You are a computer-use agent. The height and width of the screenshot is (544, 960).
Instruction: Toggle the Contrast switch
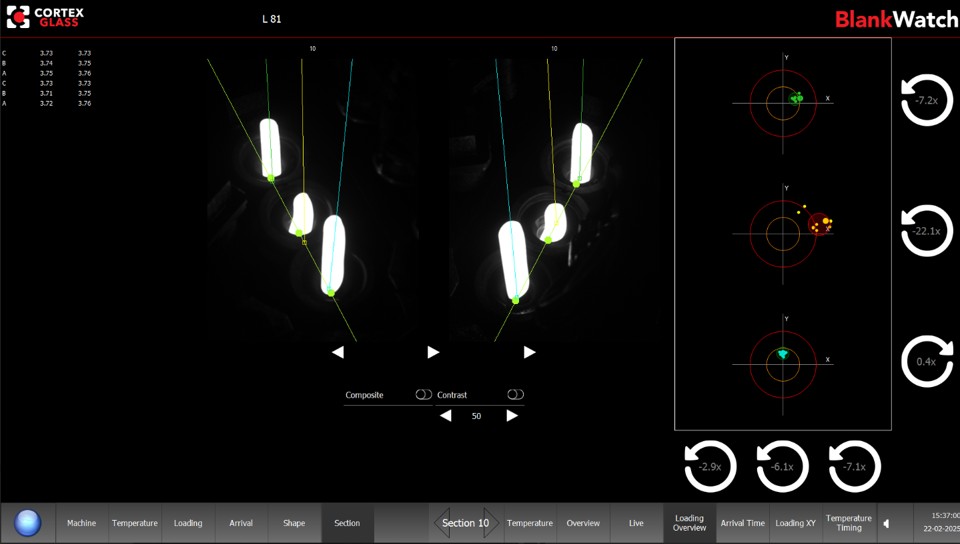516,395
